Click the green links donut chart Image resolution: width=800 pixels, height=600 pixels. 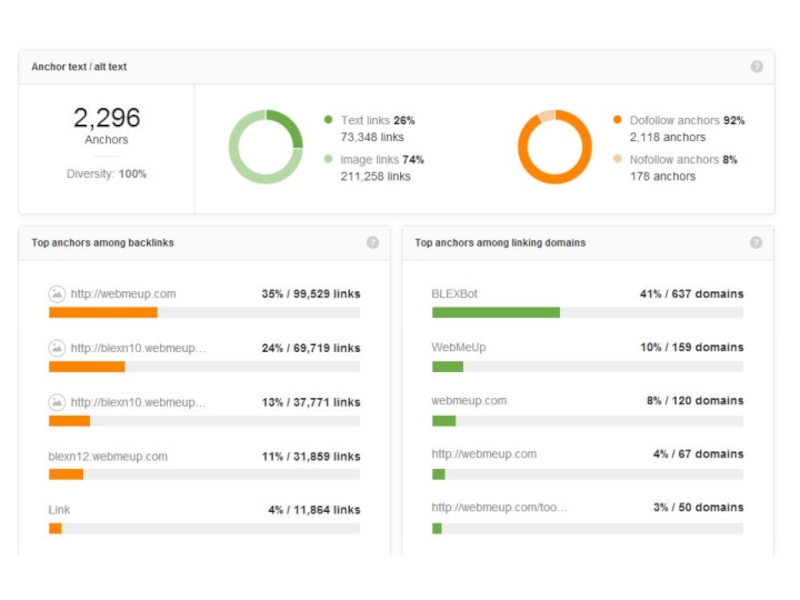point(265,147)
